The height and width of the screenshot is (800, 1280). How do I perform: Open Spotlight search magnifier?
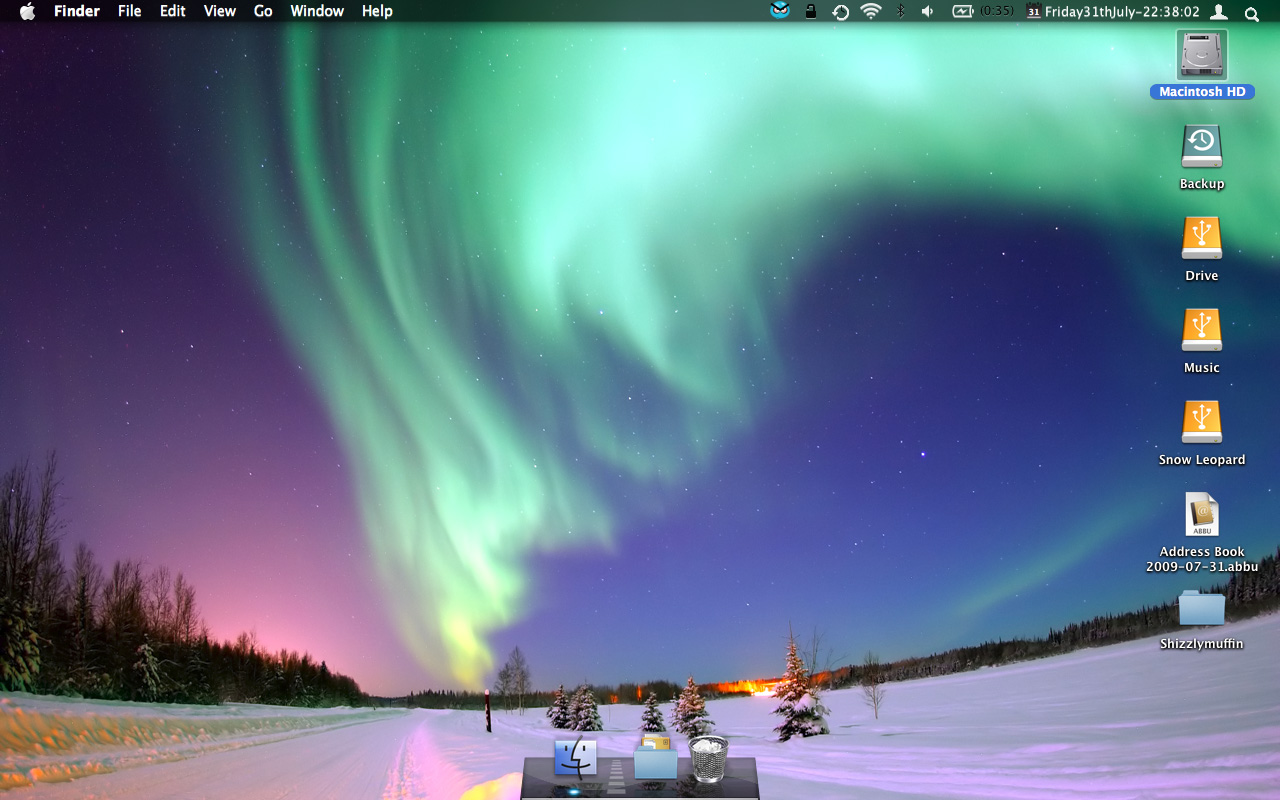click(x=1252, y=12)
